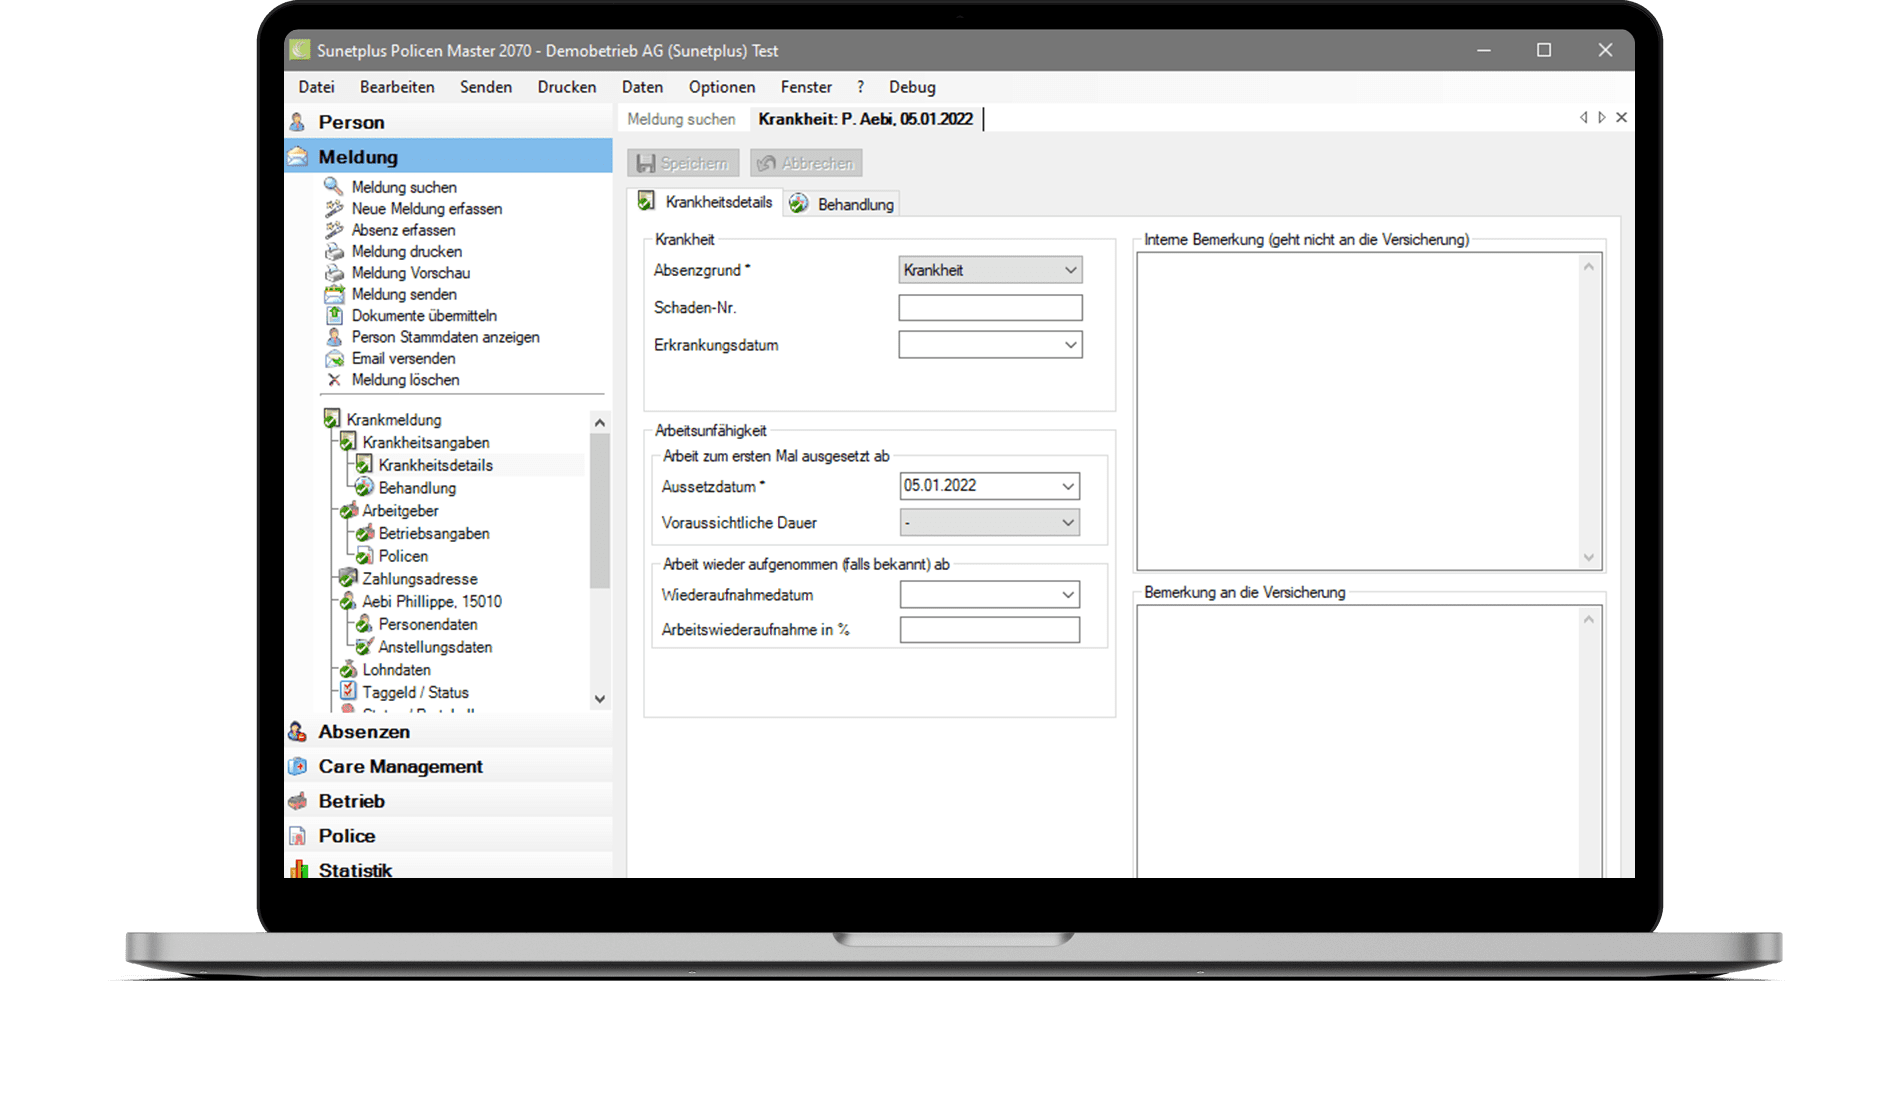Click the Meldung senden envelope icon
Screen dimensions: 1900x1100
pos(334,294)
